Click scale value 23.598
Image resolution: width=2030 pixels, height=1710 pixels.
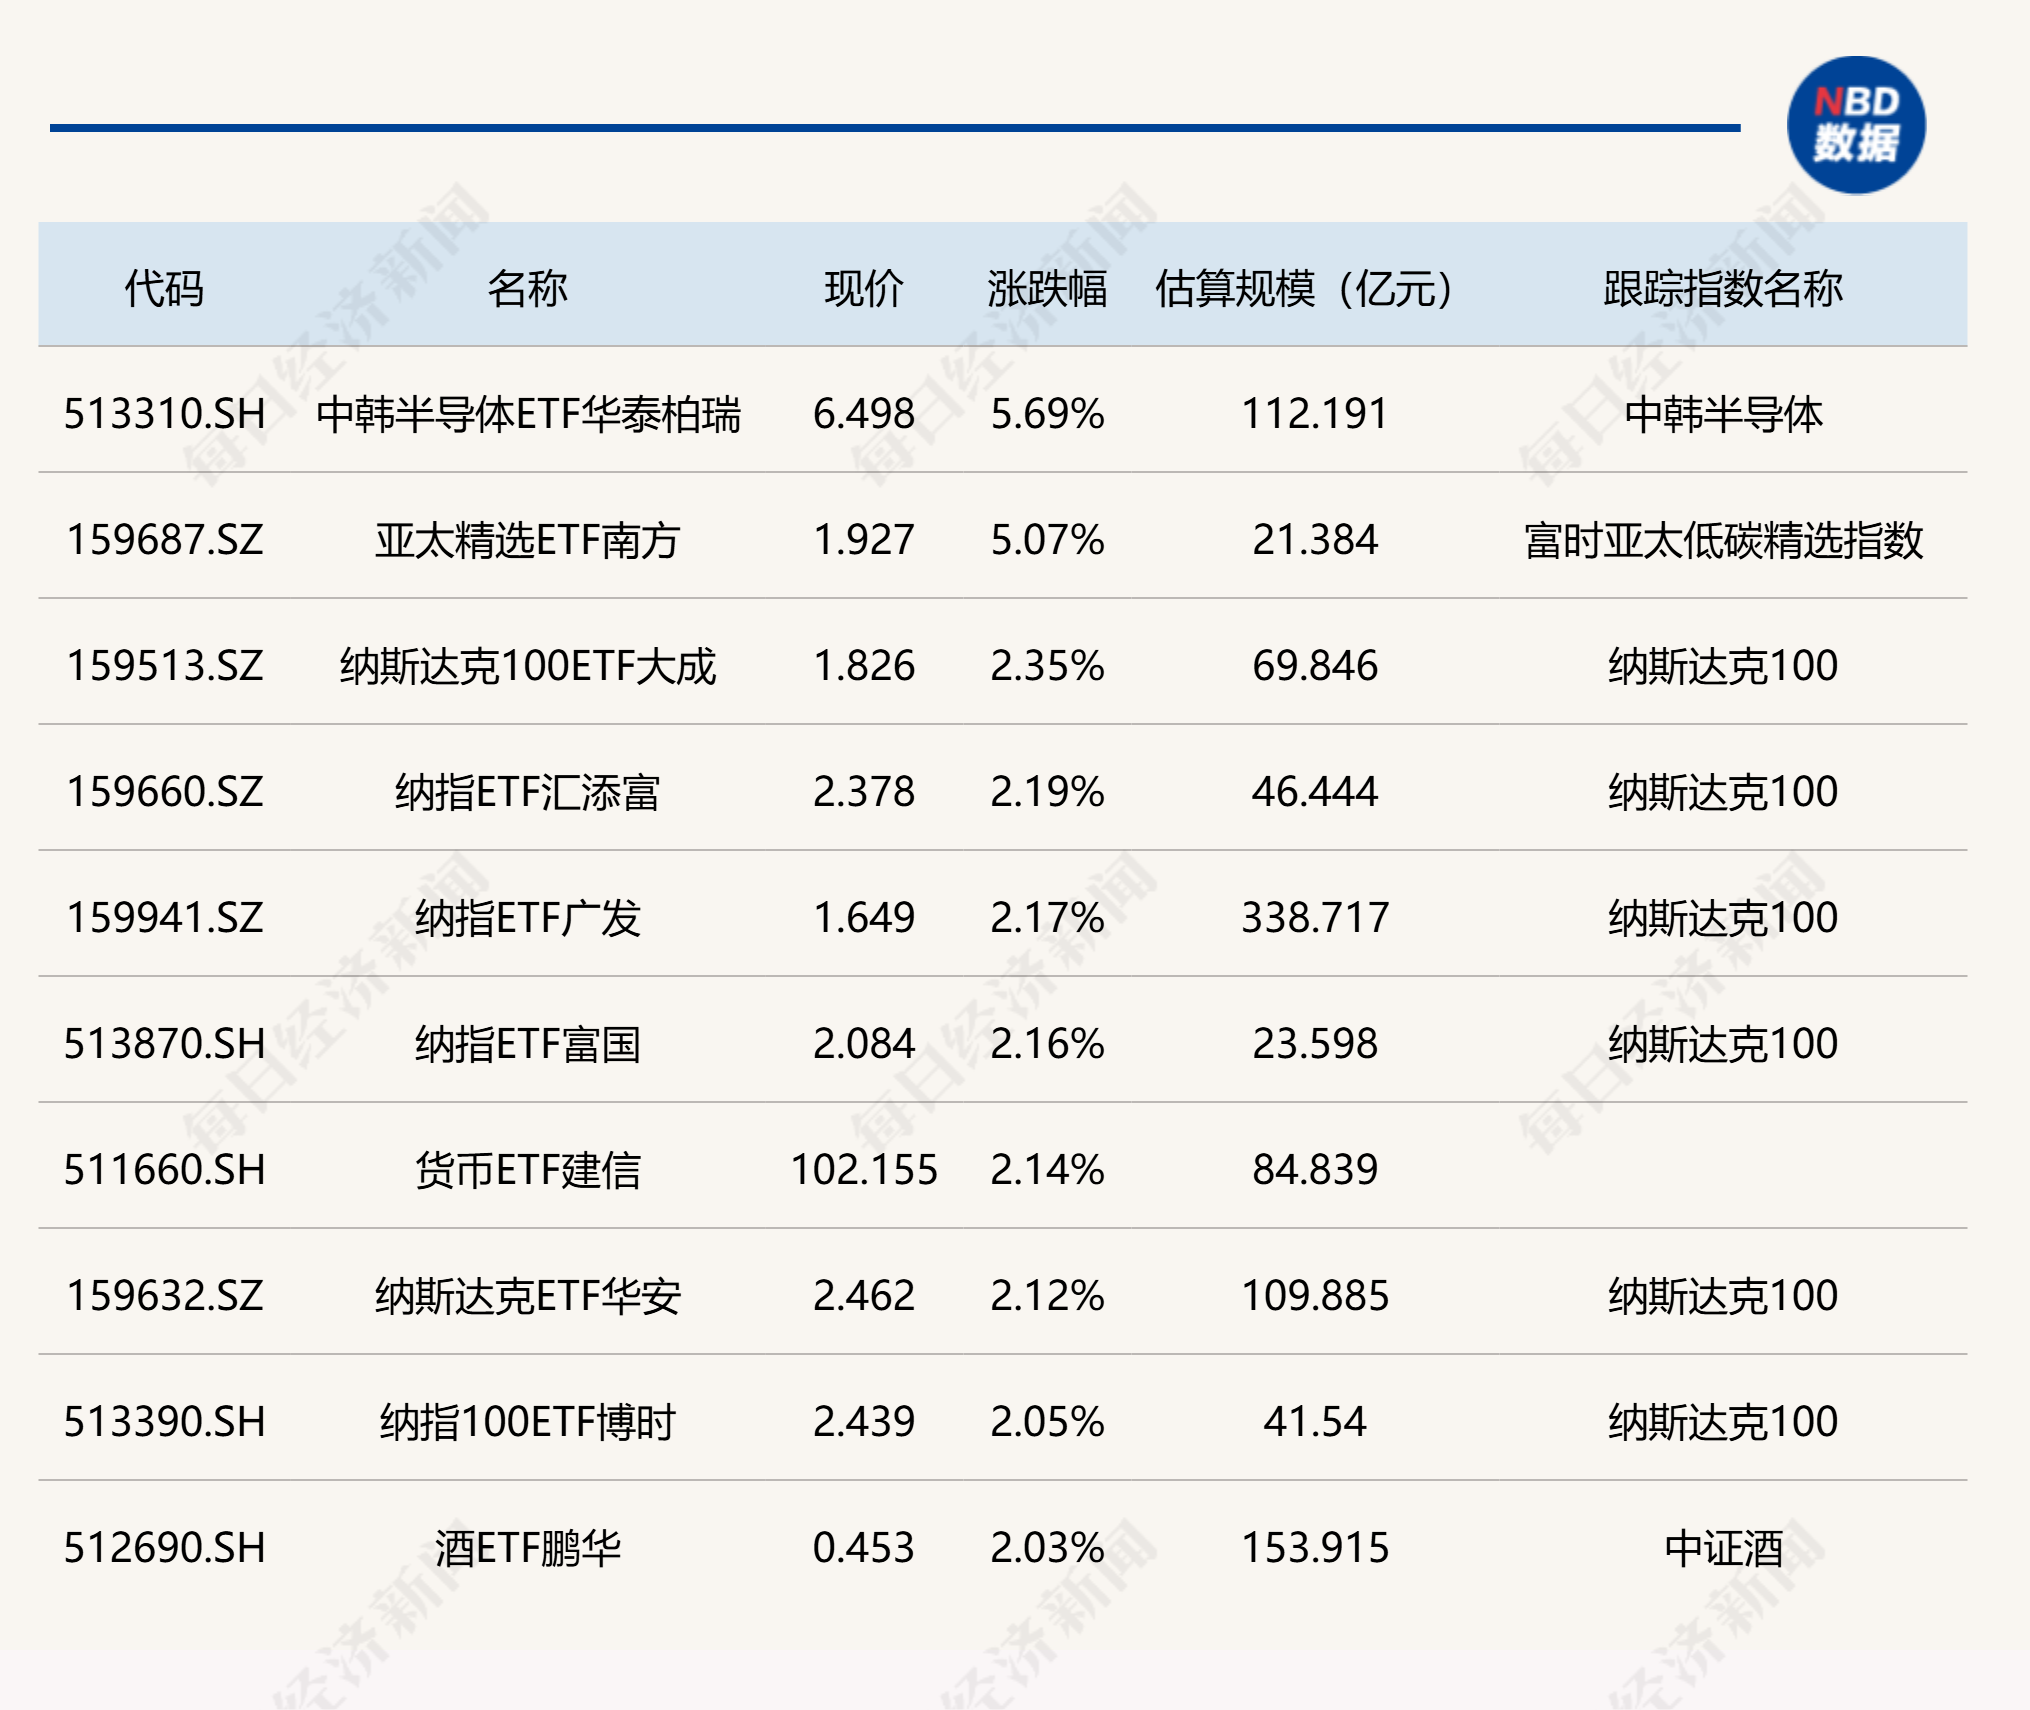1315,1044
